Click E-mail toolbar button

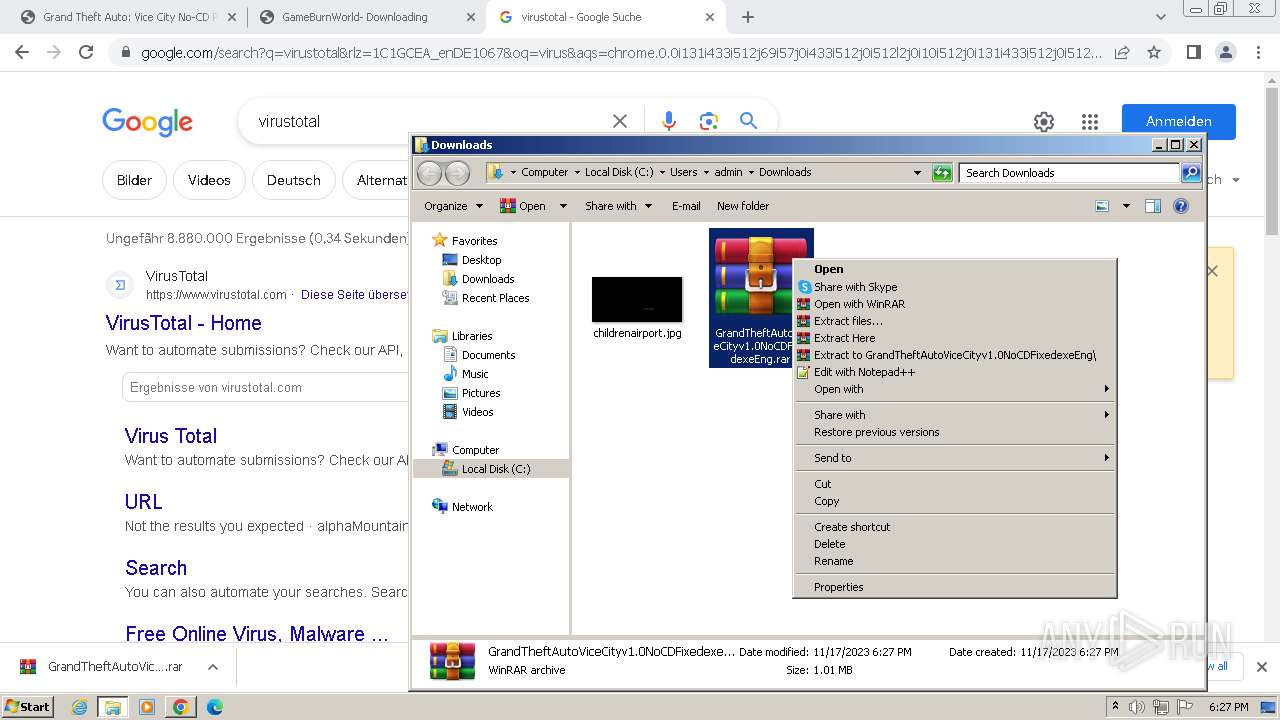[686, 206]
